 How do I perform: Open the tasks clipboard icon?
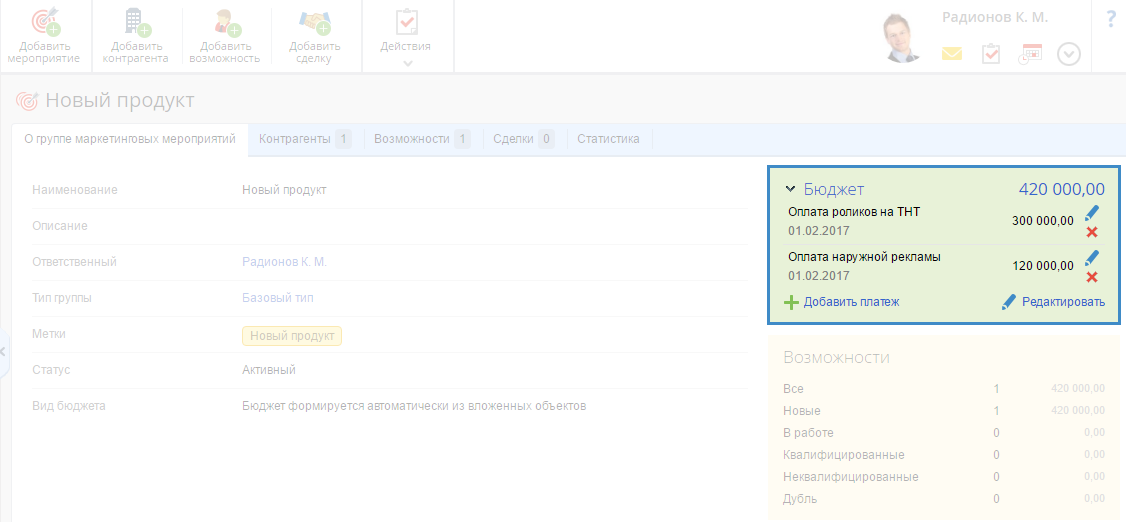990,54
